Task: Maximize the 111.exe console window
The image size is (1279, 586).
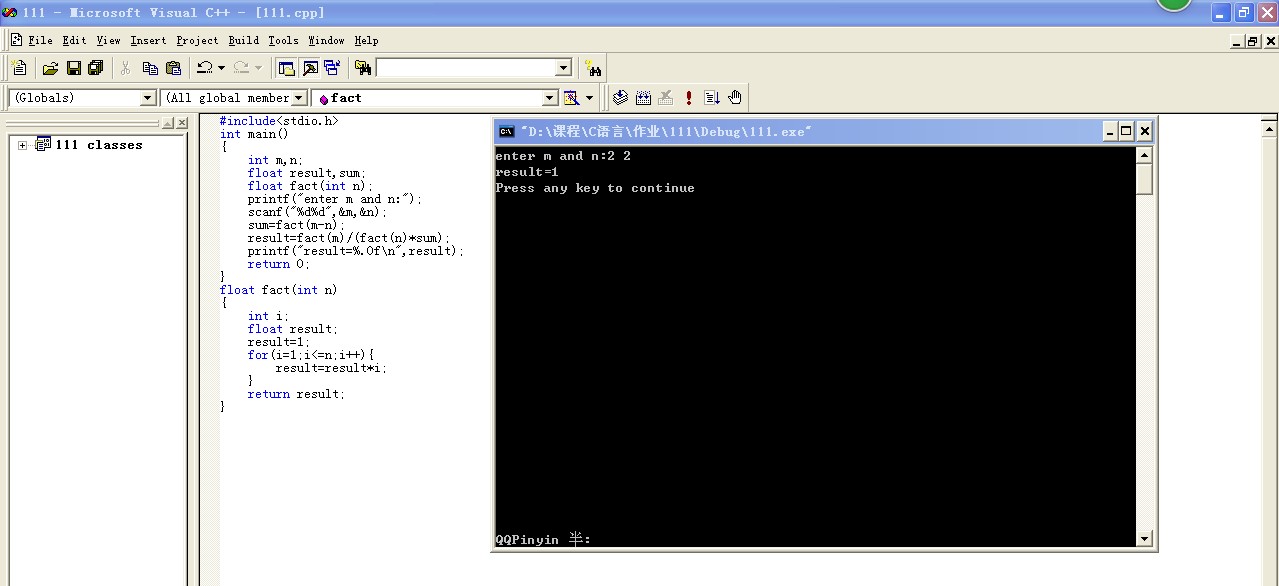Action: [1127, 131]
